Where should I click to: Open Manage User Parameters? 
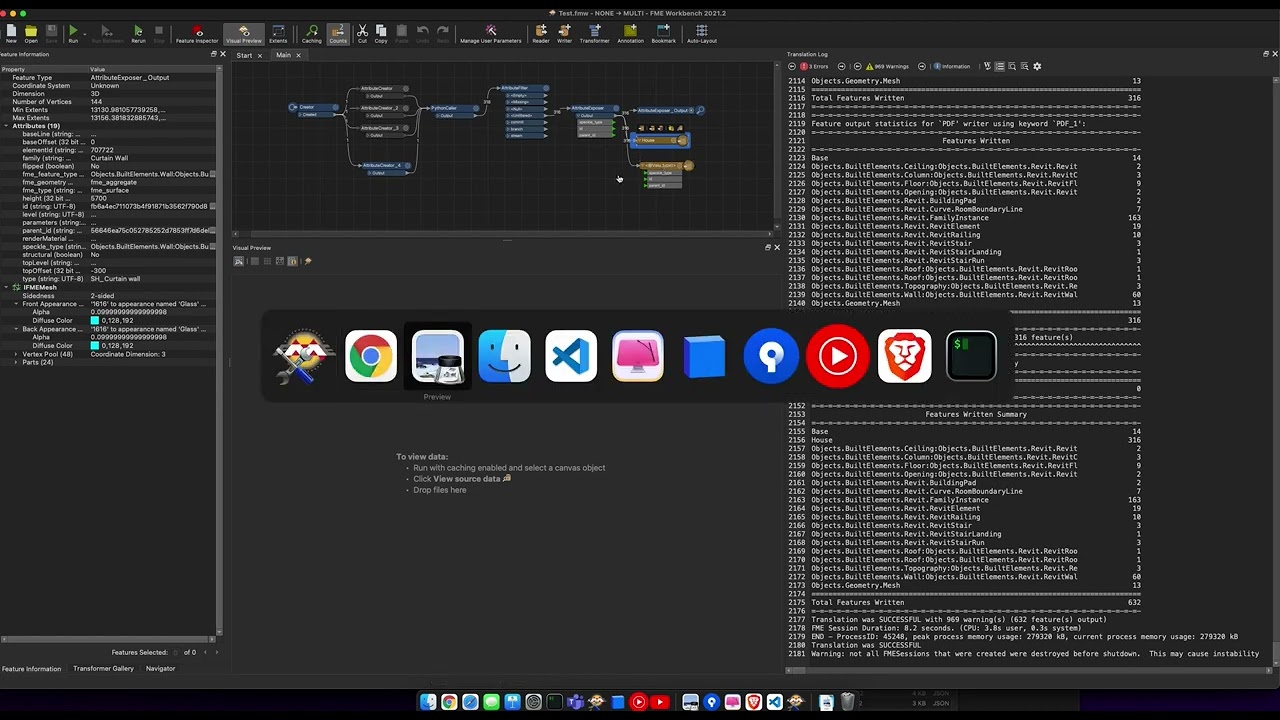490,33
